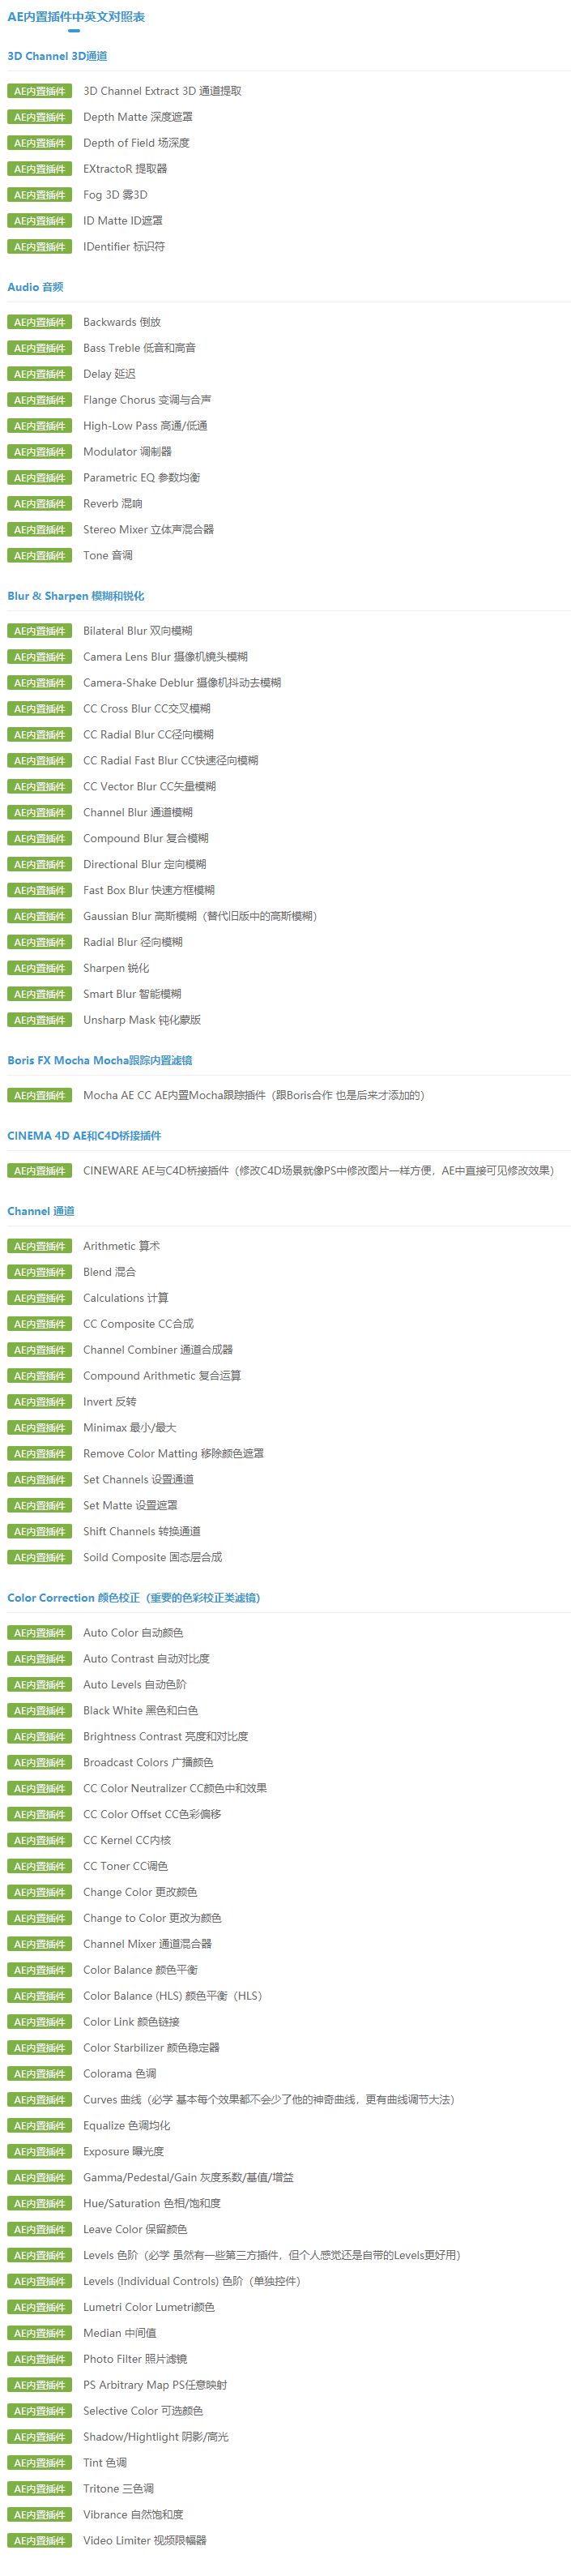
Task: Select 'Delay 延迟' entry
Action: [109, 374]
